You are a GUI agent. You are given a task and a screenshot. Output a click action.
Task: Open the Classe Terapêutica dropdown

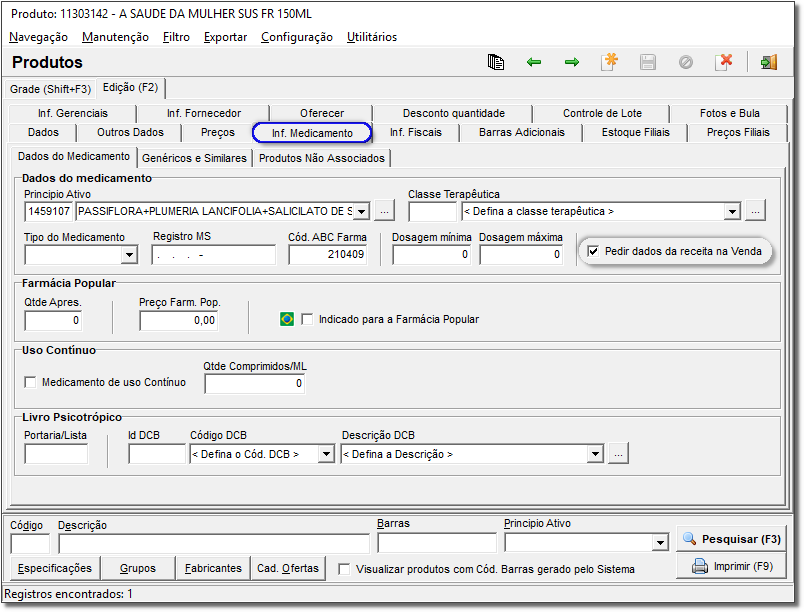pyautogui.click(x=732, y=211)
